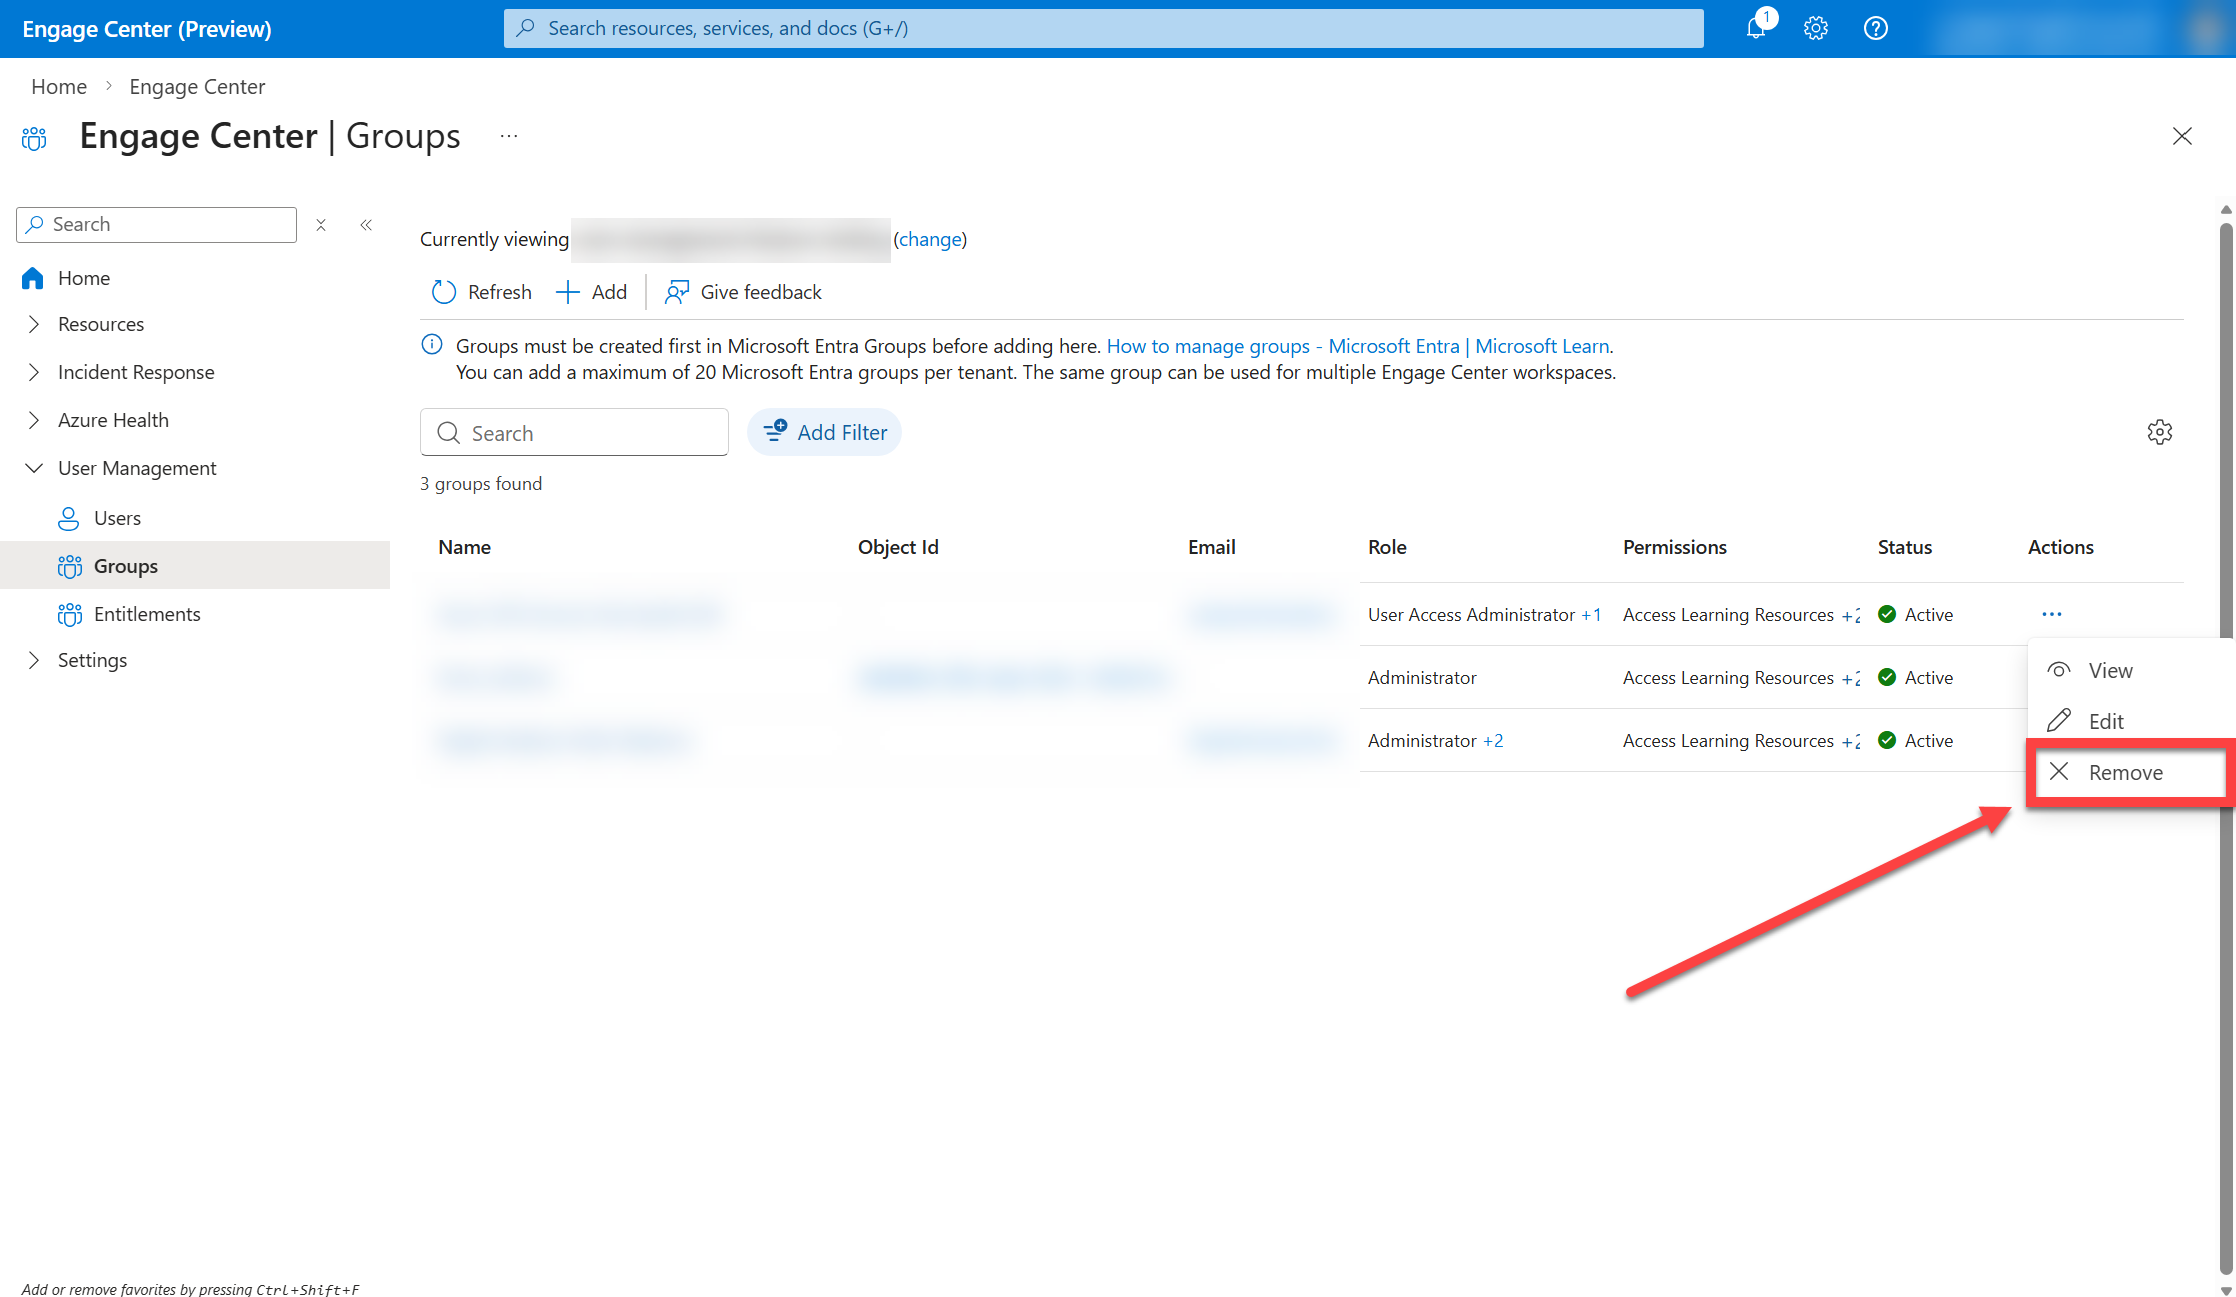Focus the sidebar Search field
The image size is (2236, 1297).
(x=157, y=225)
